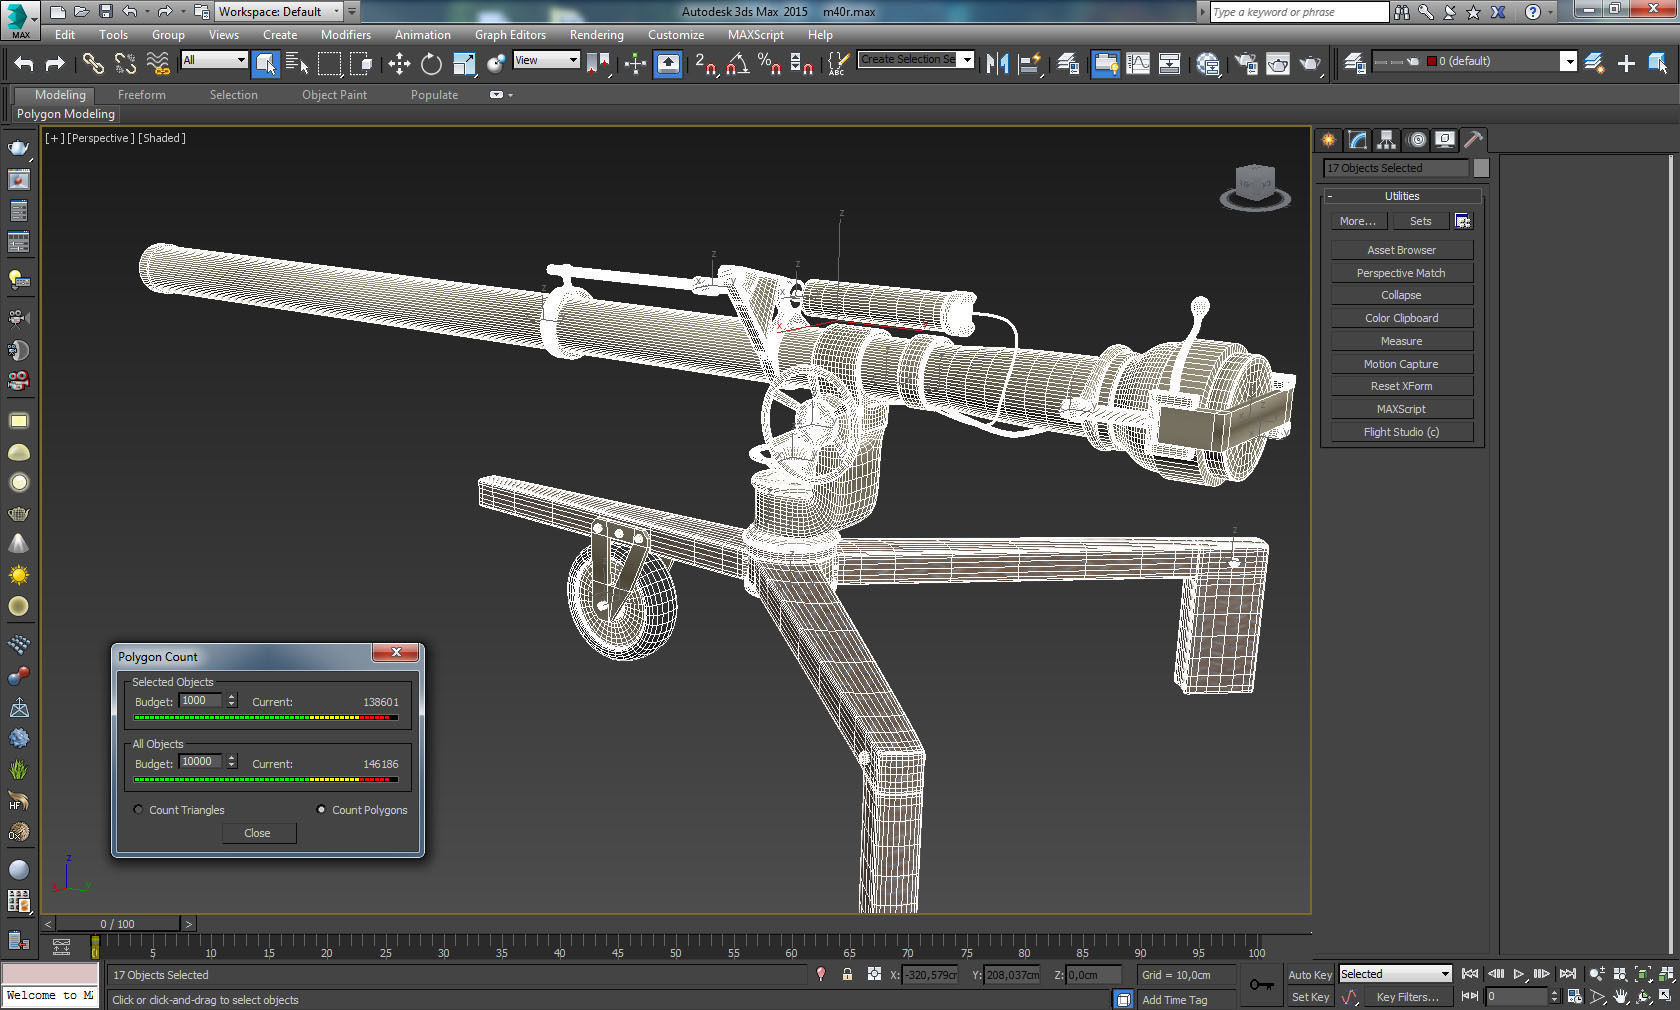Open the Modify command panel tab
1680x1010 pixels.
[1357, 140]
